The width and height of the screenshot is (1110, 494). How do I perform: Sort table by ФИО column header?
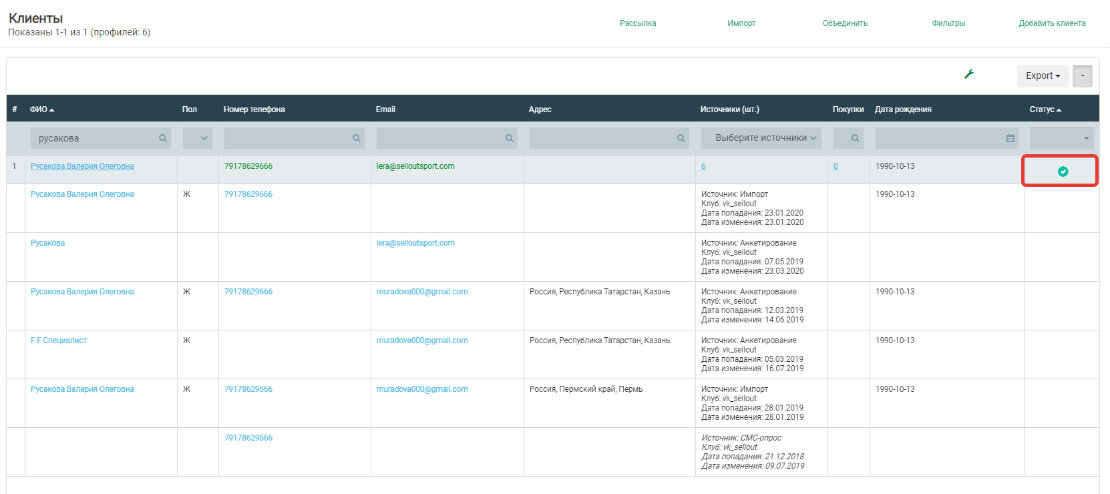42,109
